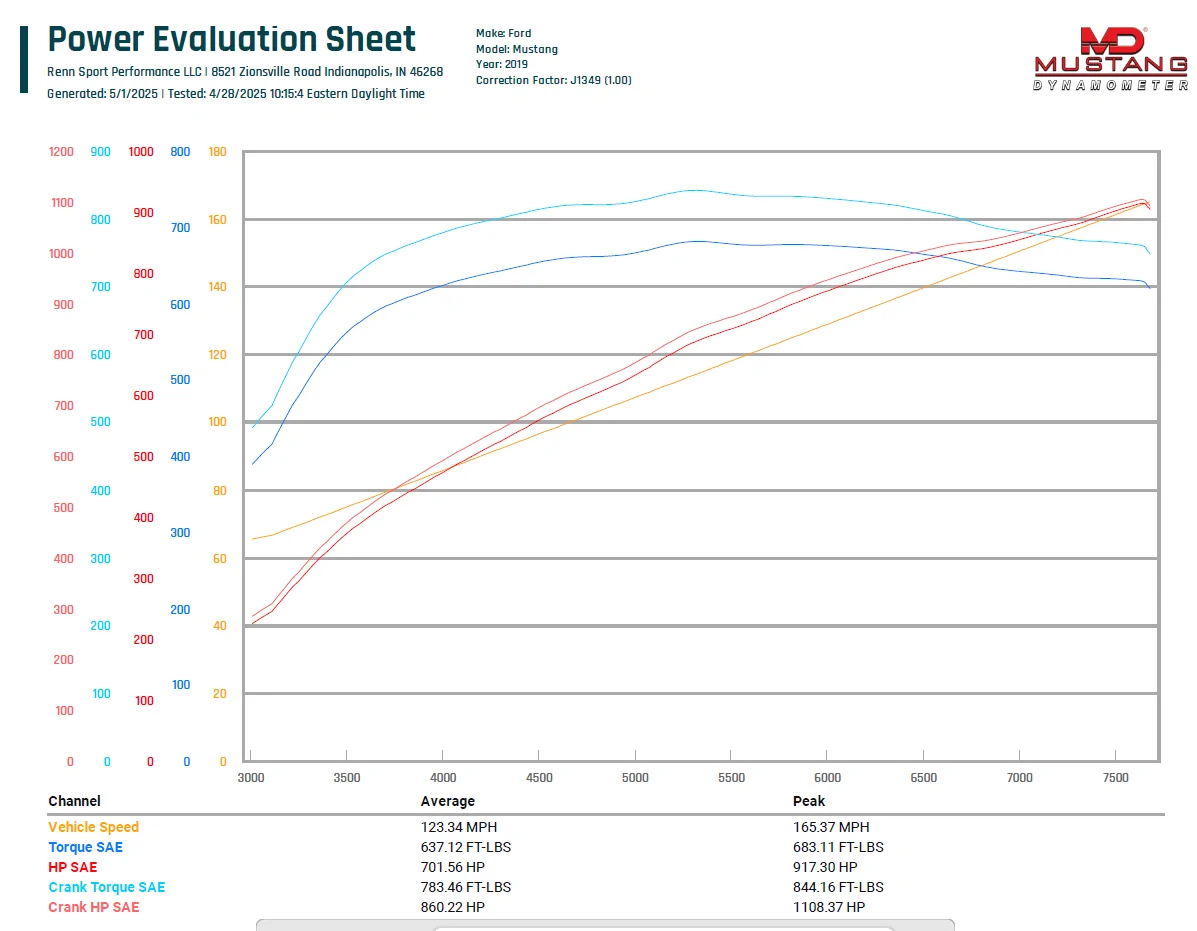Click the 5000 RPM x-axis label

click(x=635, y=778)
